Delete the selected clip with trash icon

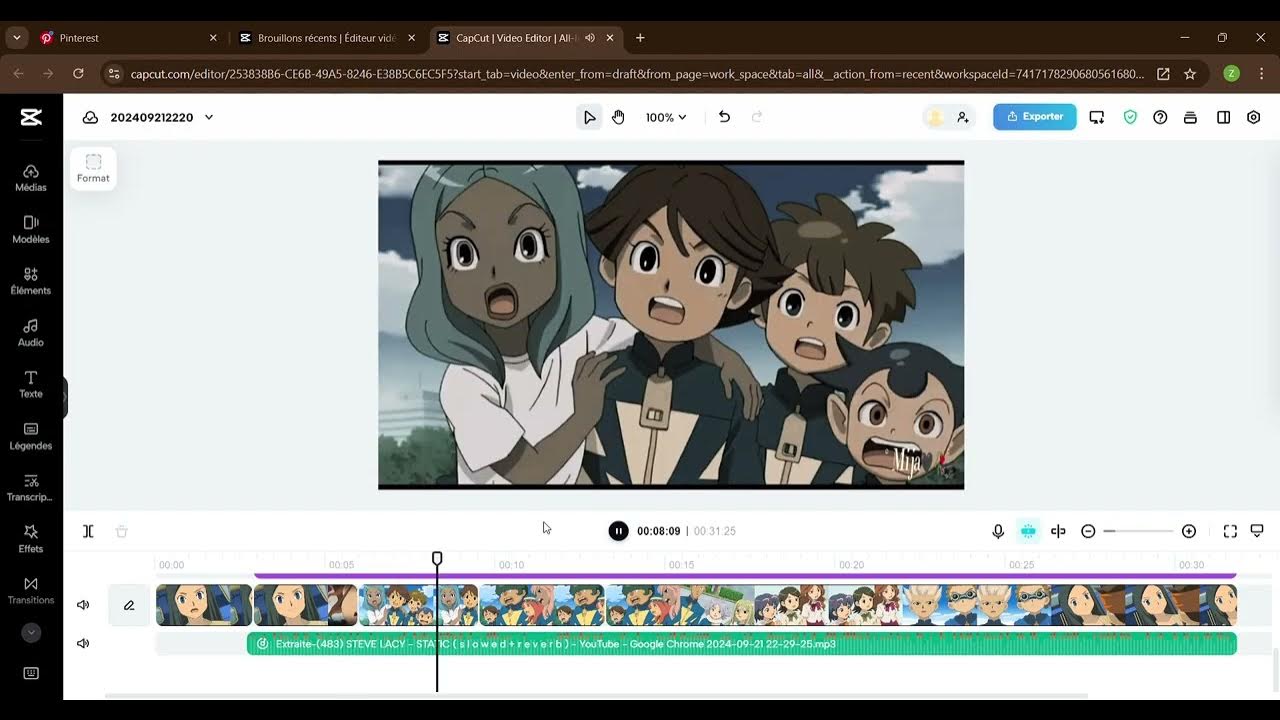pos(121,531)
